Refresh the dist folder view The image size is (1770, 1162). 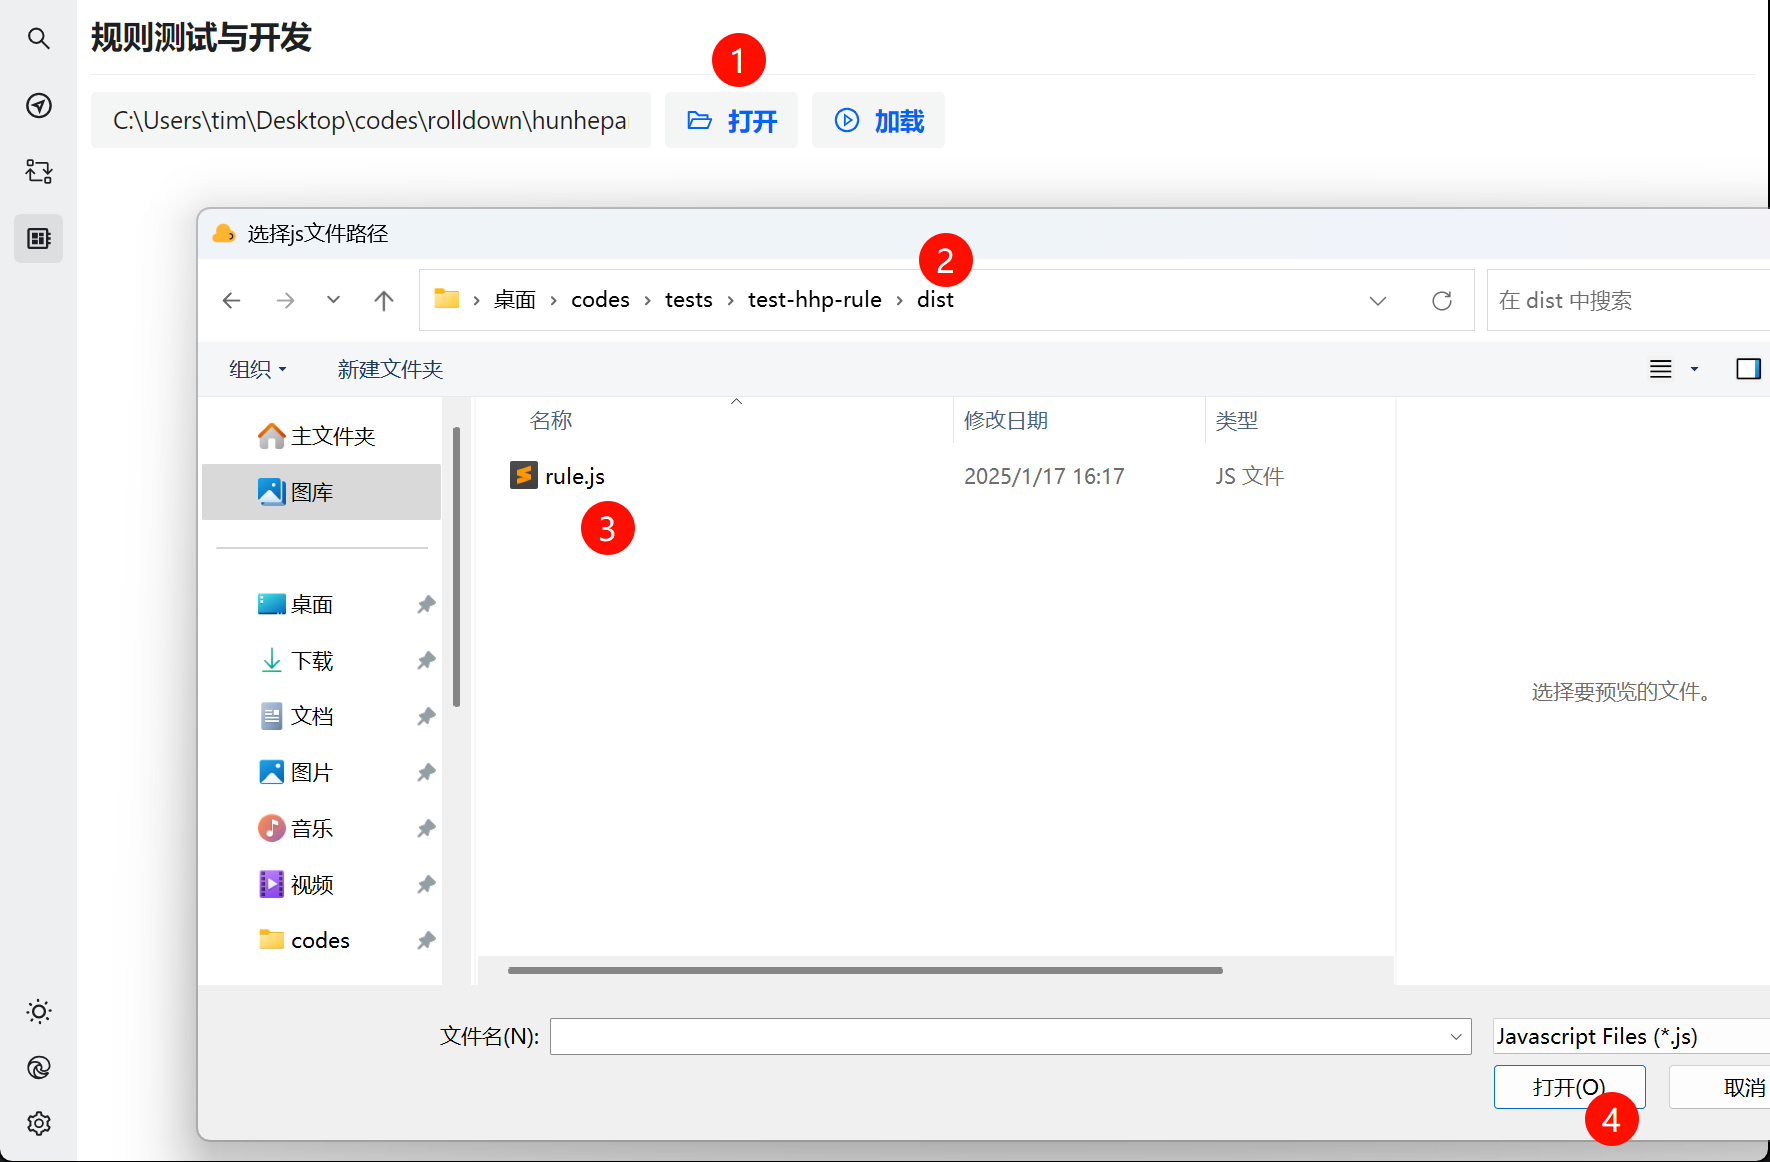(x=1441, y=300)
